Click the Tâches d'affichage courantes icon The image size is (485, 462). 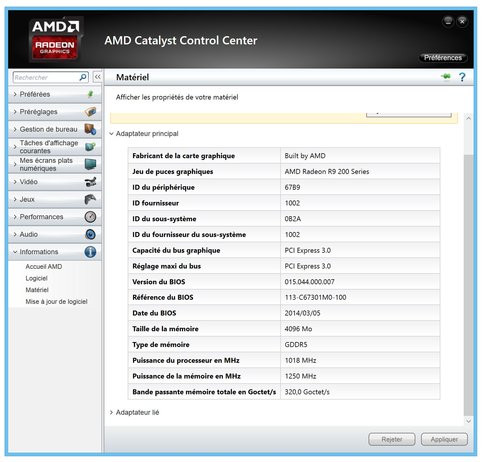90,147
